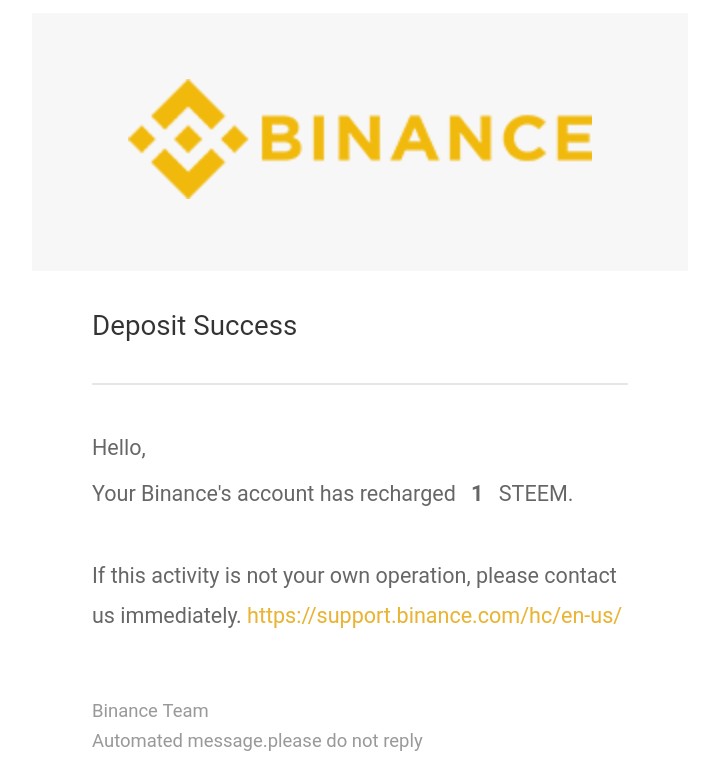This screenshot has height=762, width=720.
Task: Open the support.binance.com help link
Action: pyautogui.click(x=434, y=616)
